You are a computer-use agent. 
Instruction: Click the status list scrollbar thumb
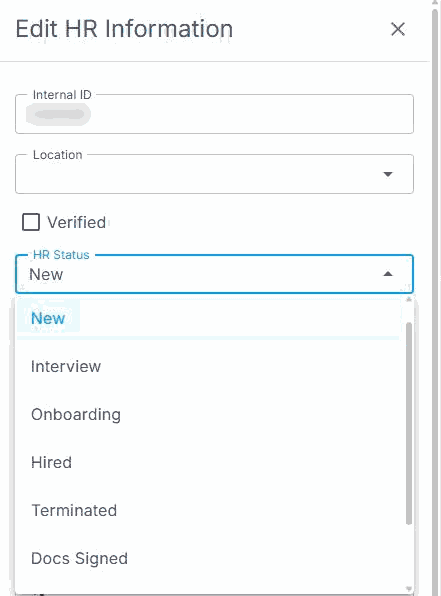409,423
